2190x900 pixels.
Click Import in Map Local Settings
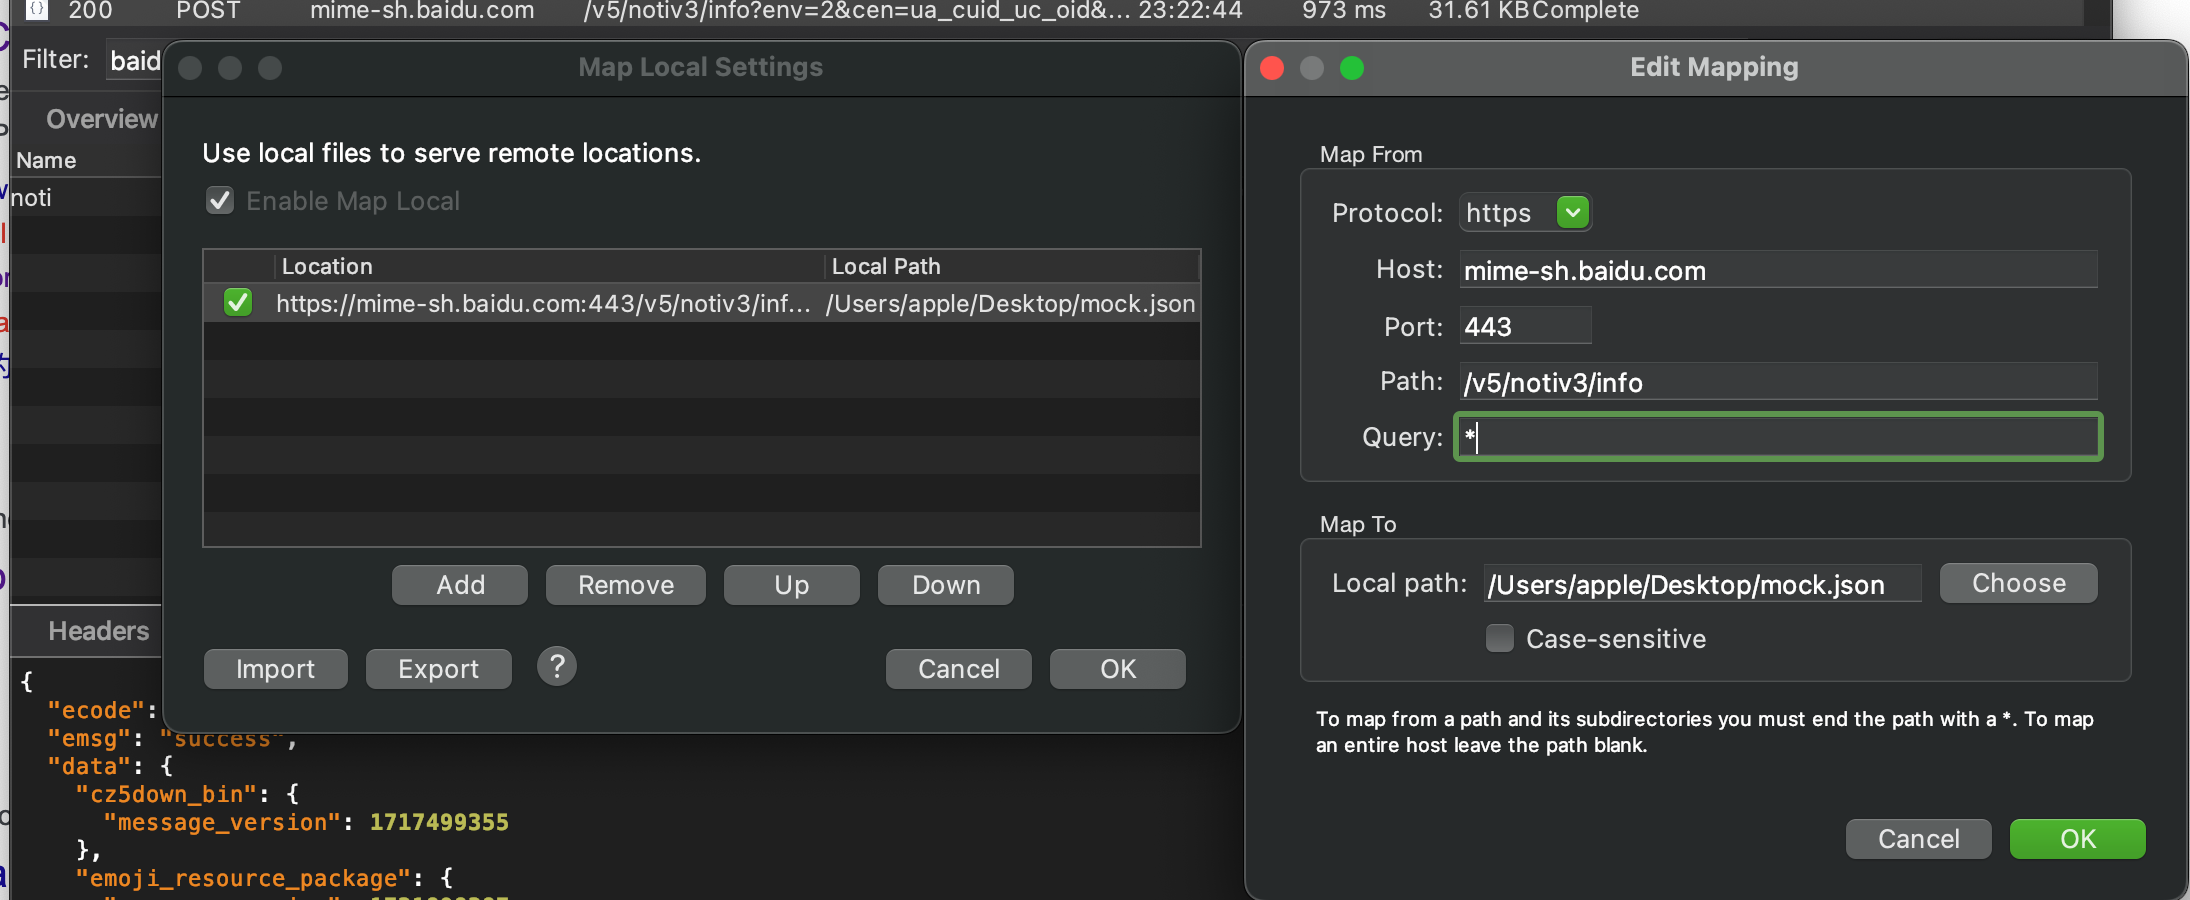tap(275, 669)
